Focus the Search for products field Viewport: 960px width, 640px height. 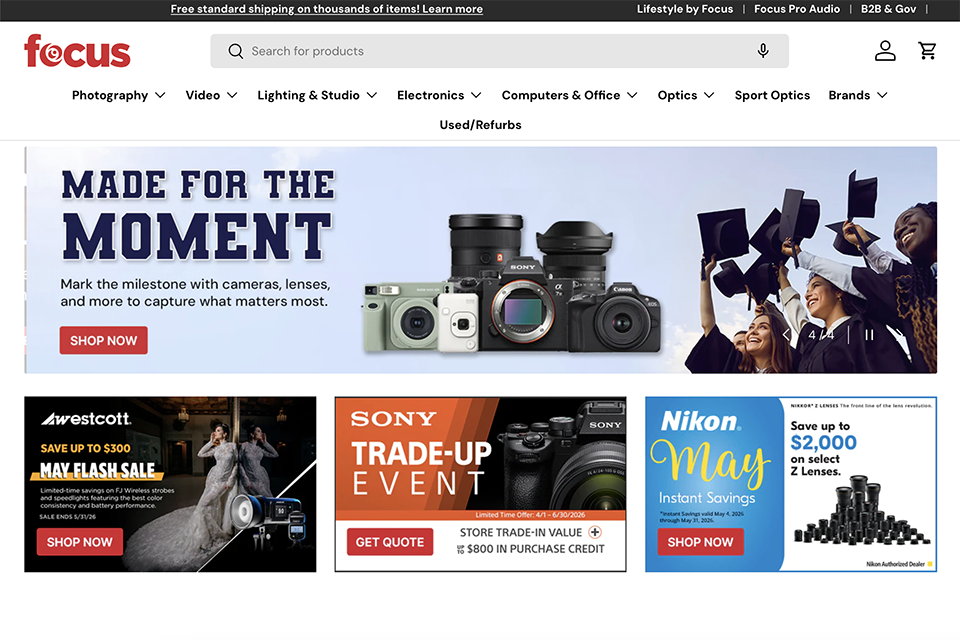[x=500, y=51]
